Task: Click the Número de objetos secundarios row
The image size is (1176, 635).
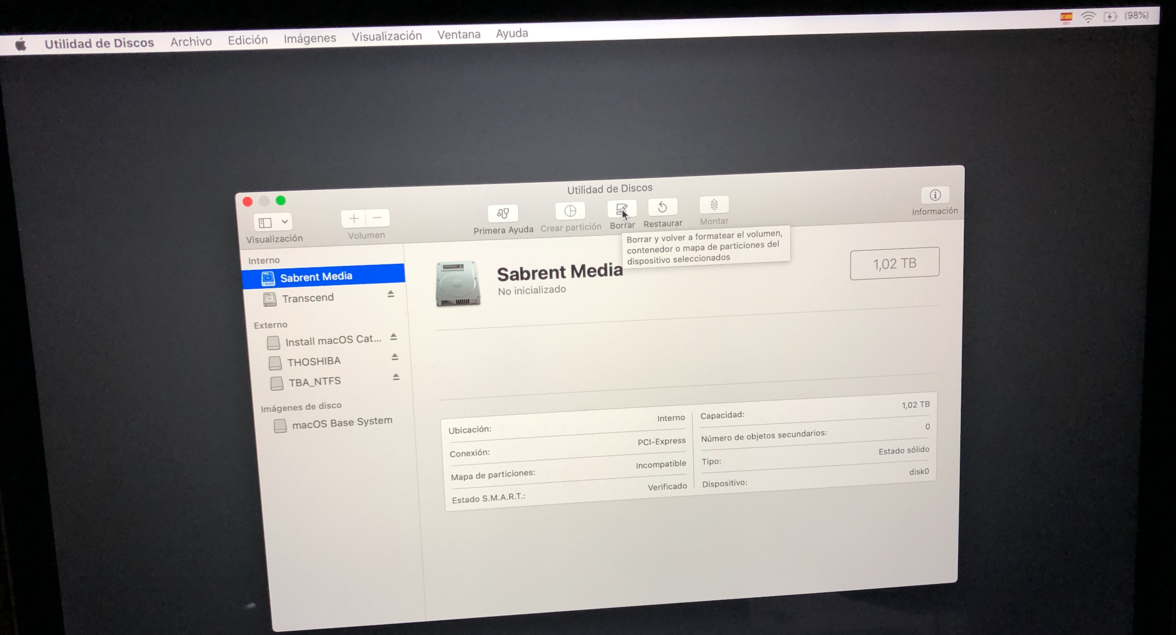Action: (815, 431)
